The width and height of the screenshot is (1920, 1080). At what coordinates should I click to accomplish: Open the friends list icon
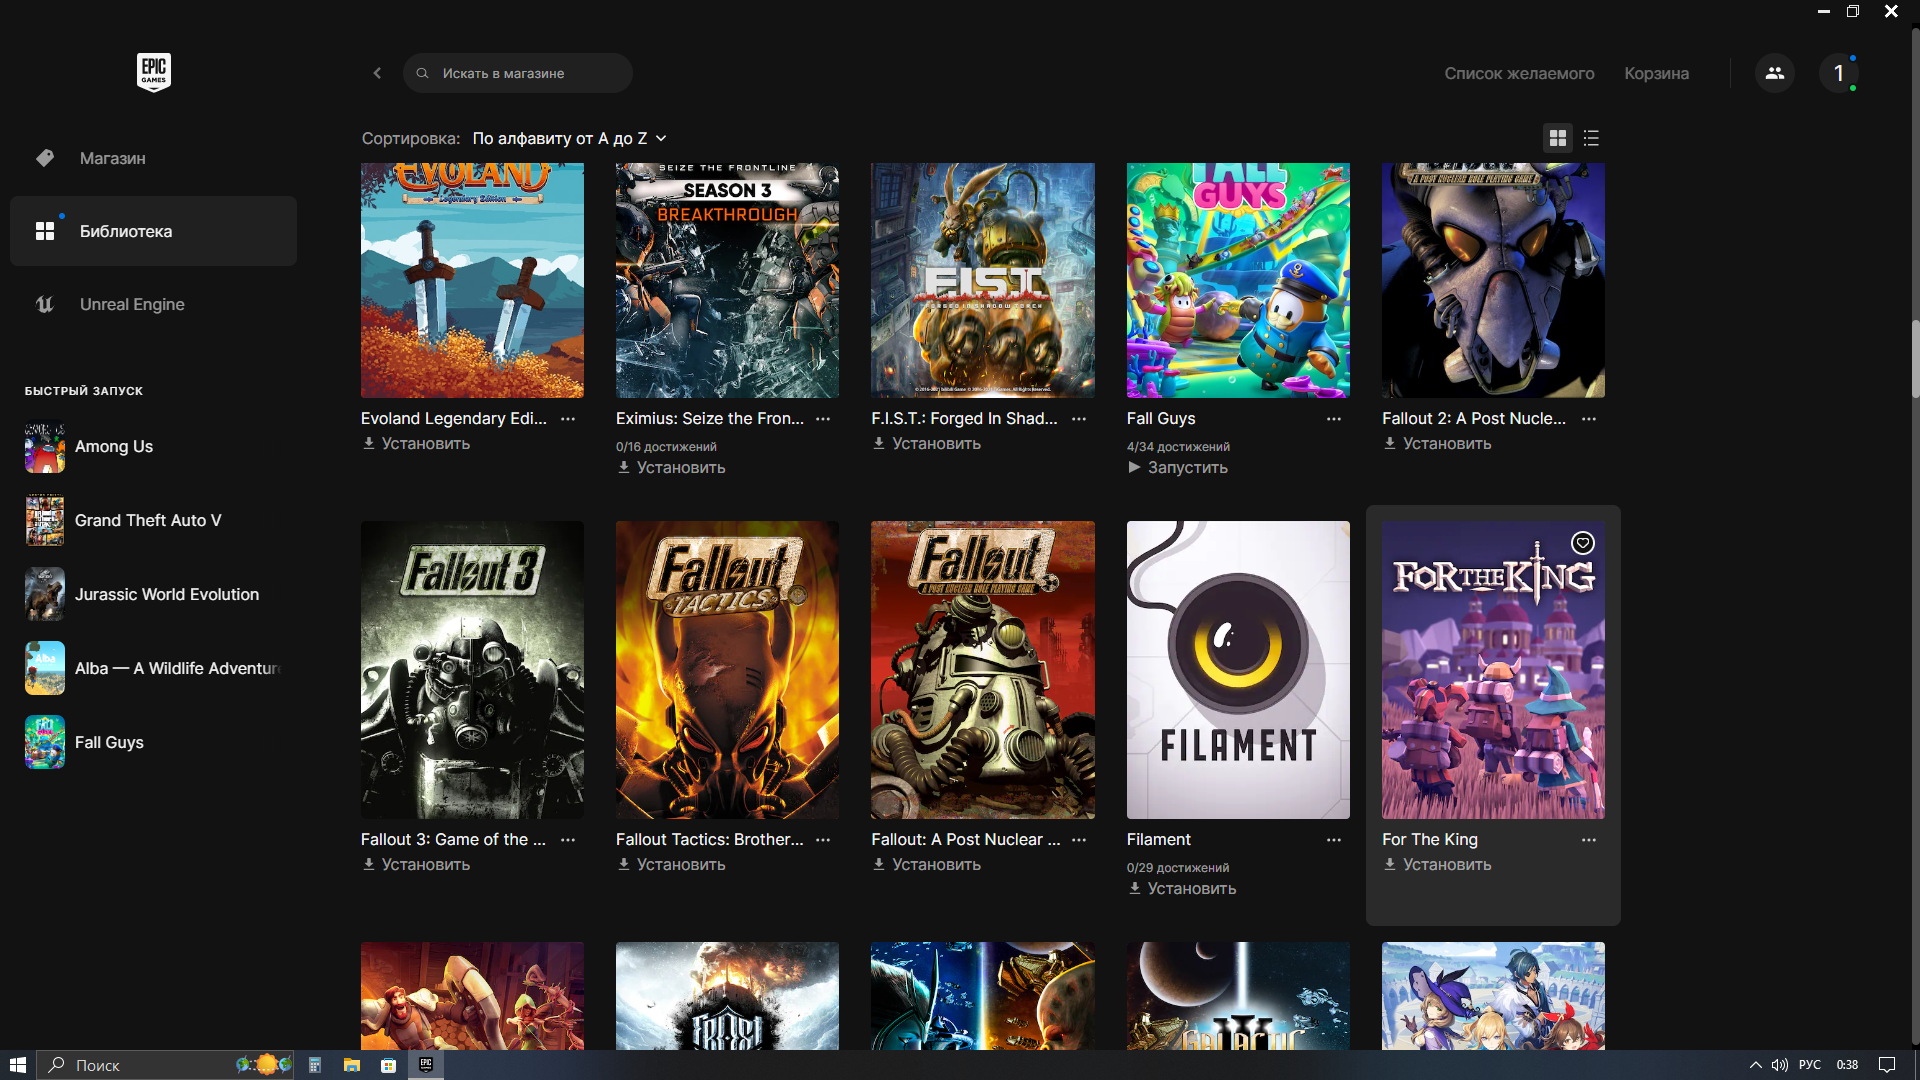tap(1774, 73)
